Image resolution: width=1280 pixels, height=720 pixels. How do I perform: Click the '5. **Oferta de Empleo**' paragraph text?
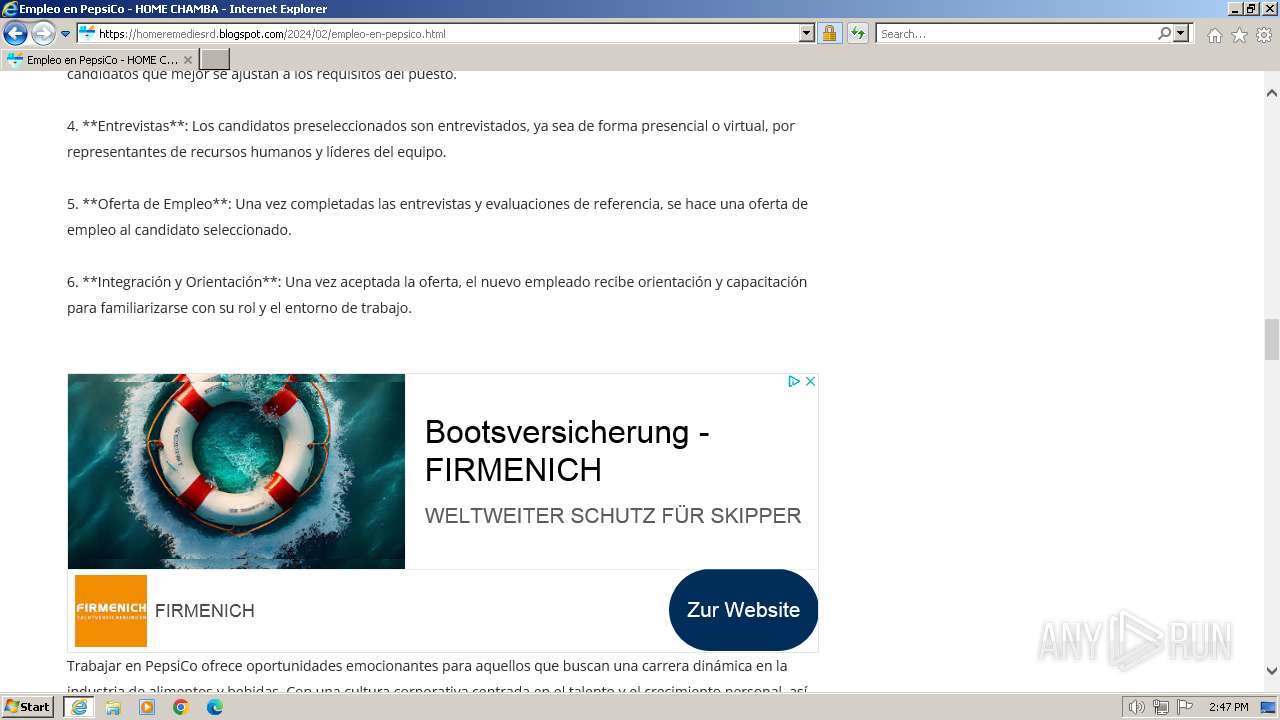(x=437, y=217)
